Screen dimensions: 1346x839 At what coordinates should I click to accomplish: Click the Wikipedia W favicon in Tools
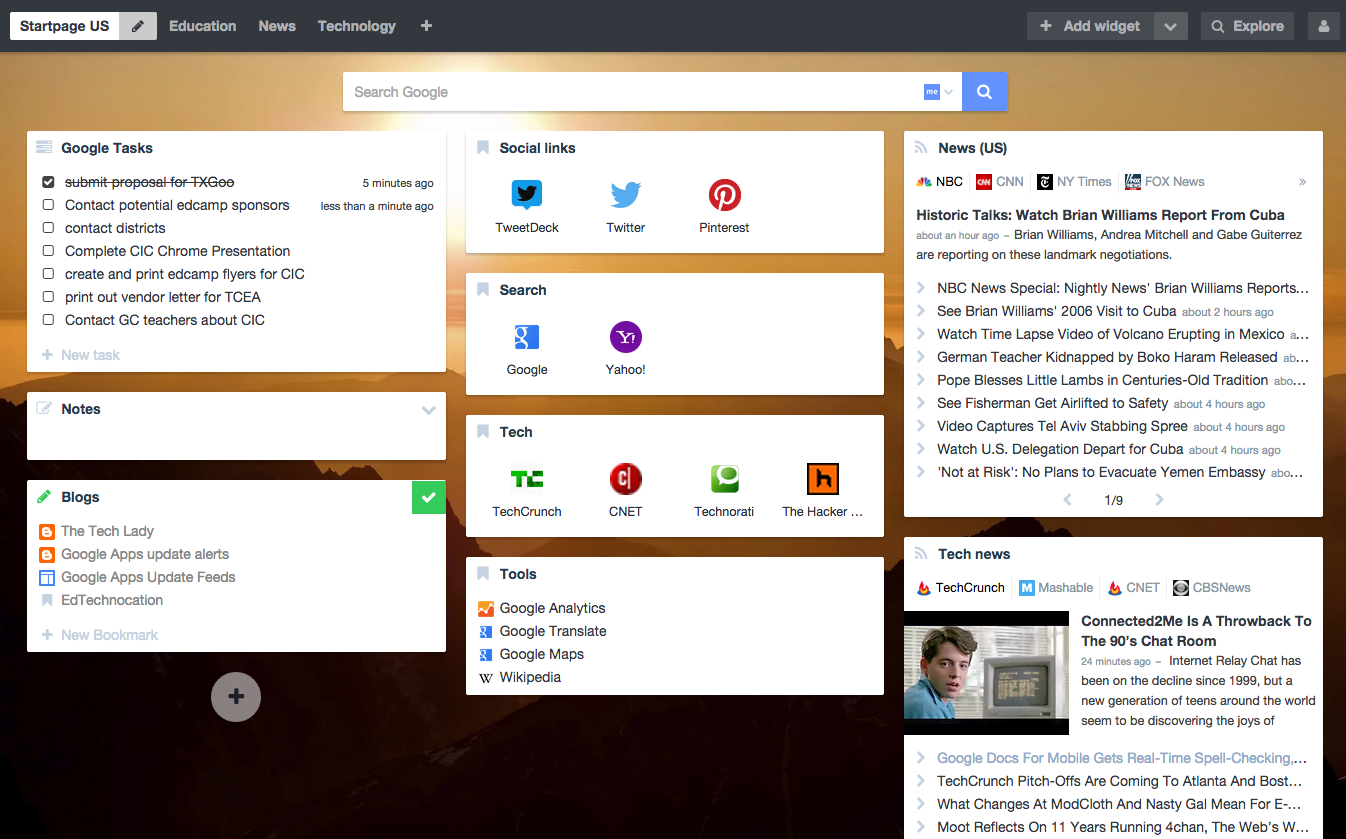tap(486, 677)
